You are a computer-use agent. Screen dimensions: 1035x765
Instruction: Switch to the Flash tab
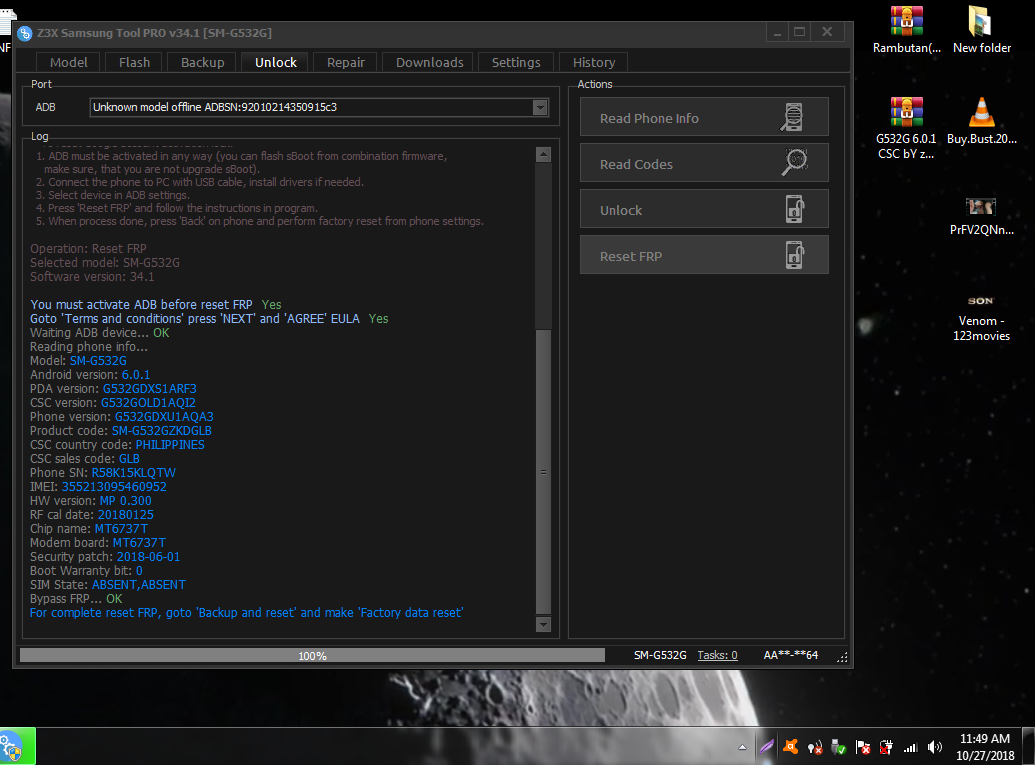pos(134,62)
